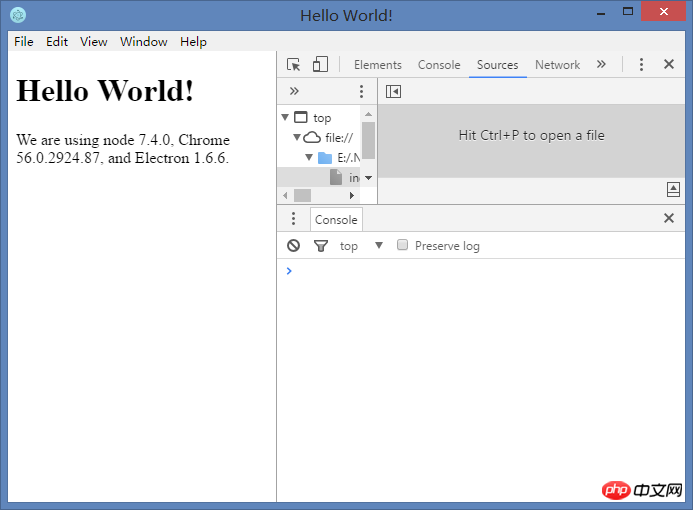693x510 pixels.
Task: Open the File menu
Action: (x=23, y=42)
